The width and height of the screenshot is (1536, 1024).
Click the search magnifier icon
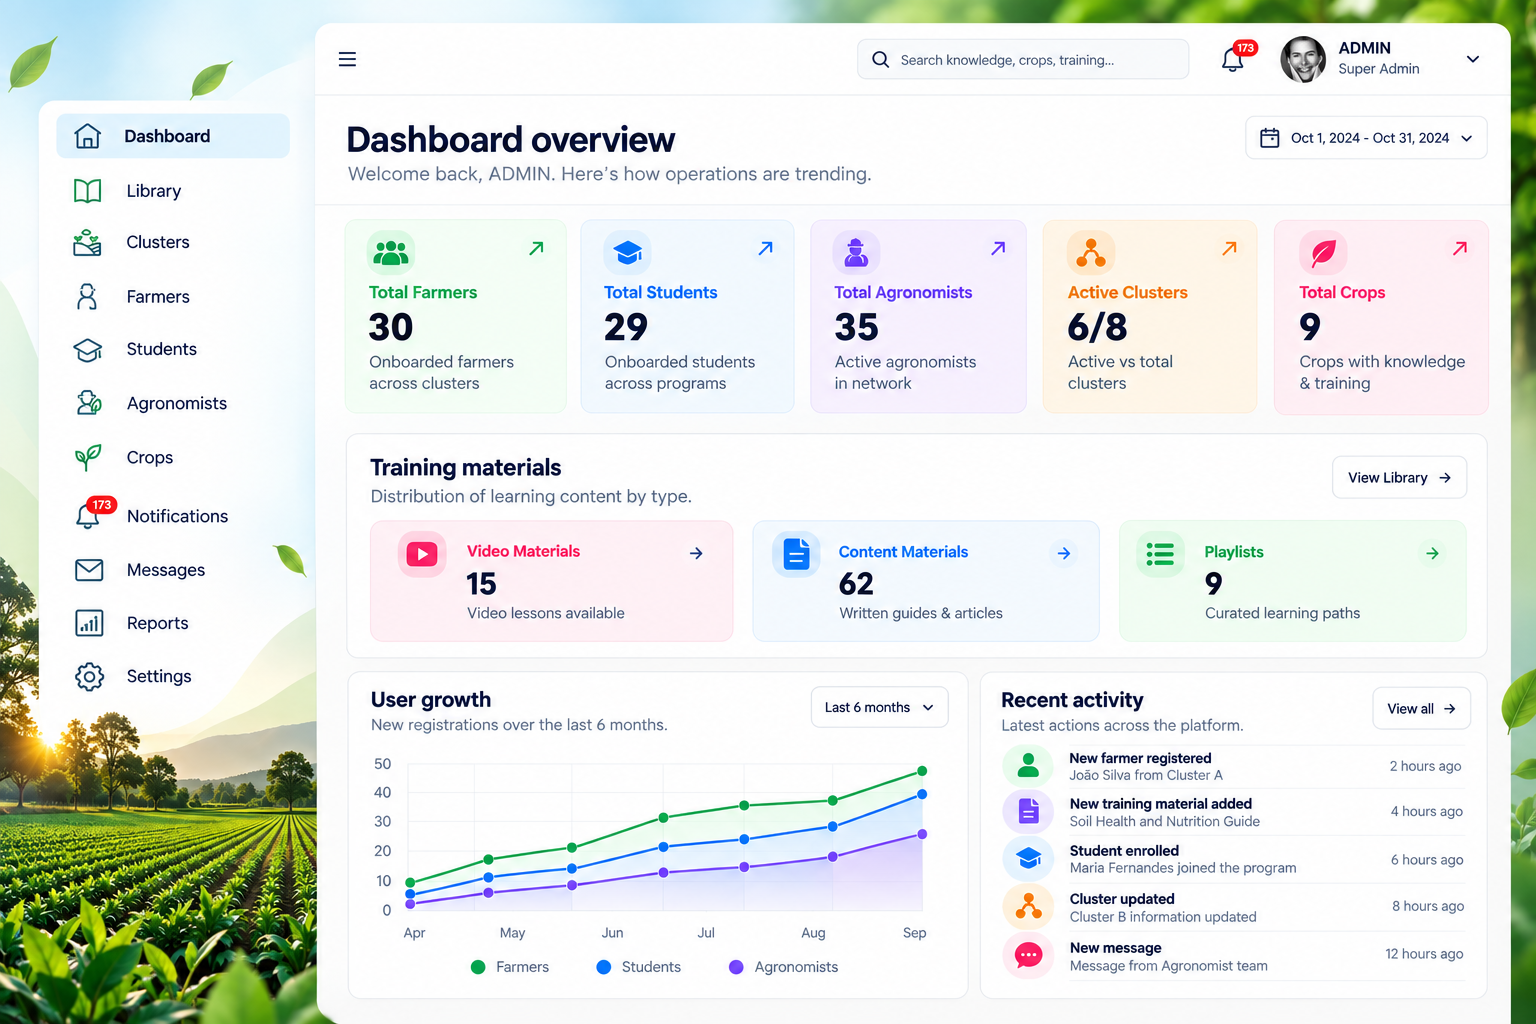pos(880,60)
